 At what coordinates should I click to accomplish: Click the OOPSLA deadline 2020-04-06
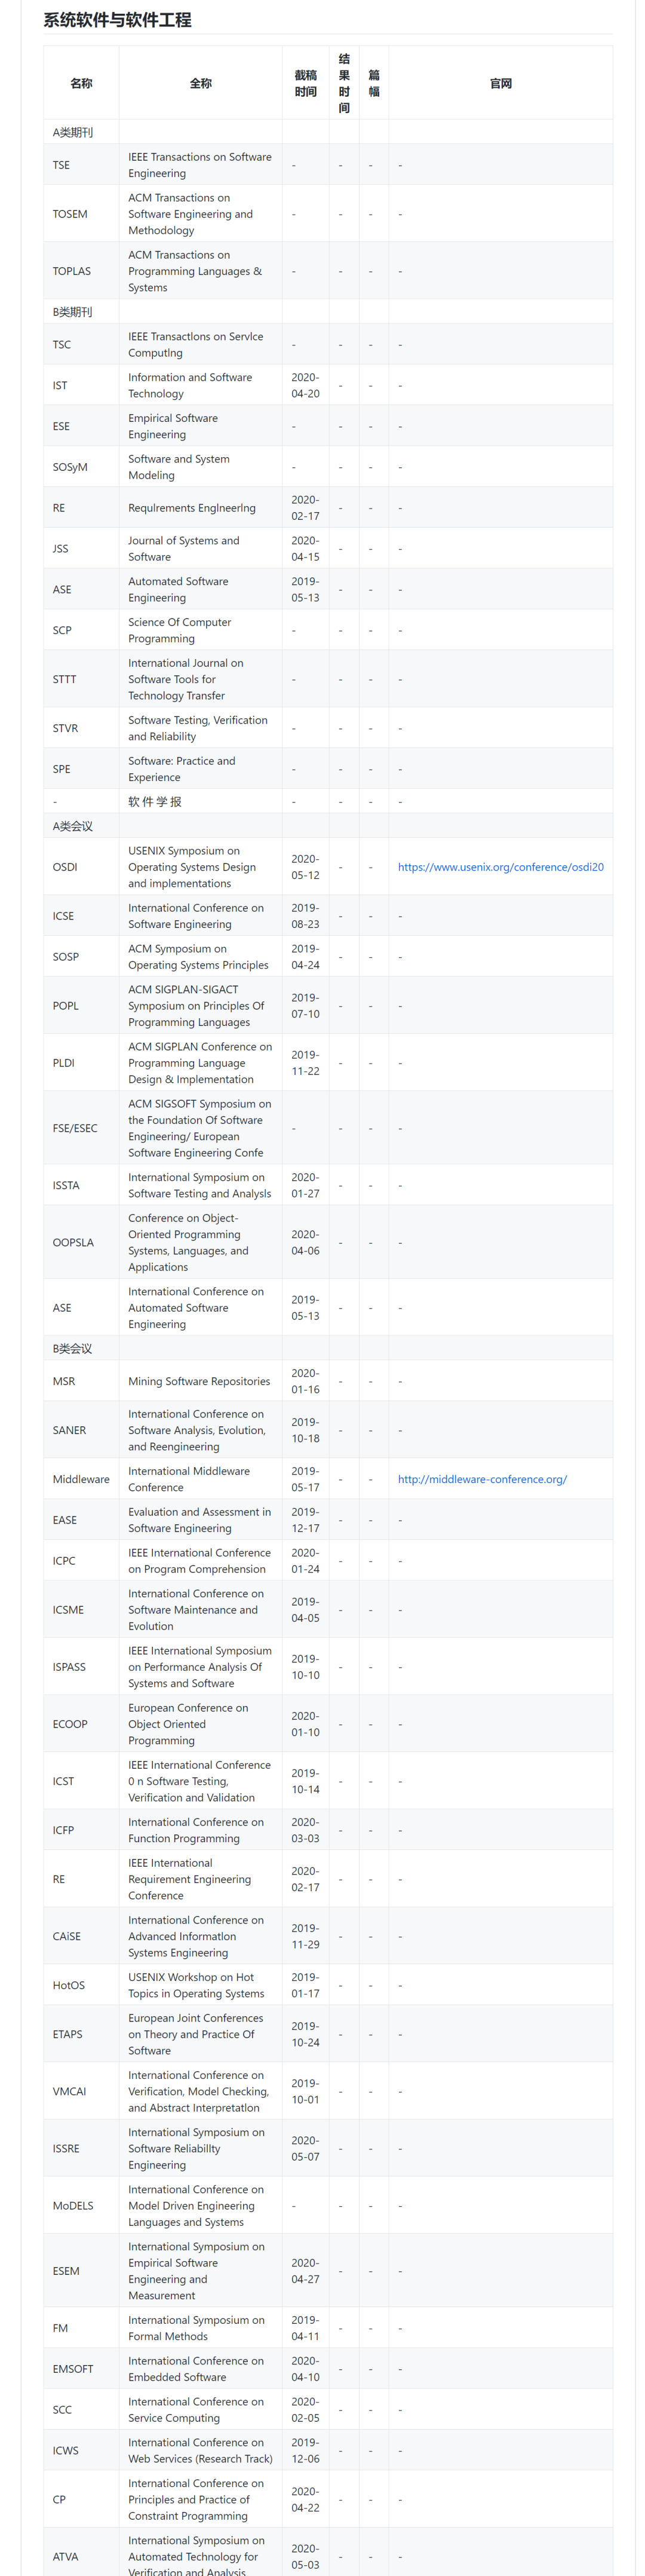click(x=305, y=1242)
